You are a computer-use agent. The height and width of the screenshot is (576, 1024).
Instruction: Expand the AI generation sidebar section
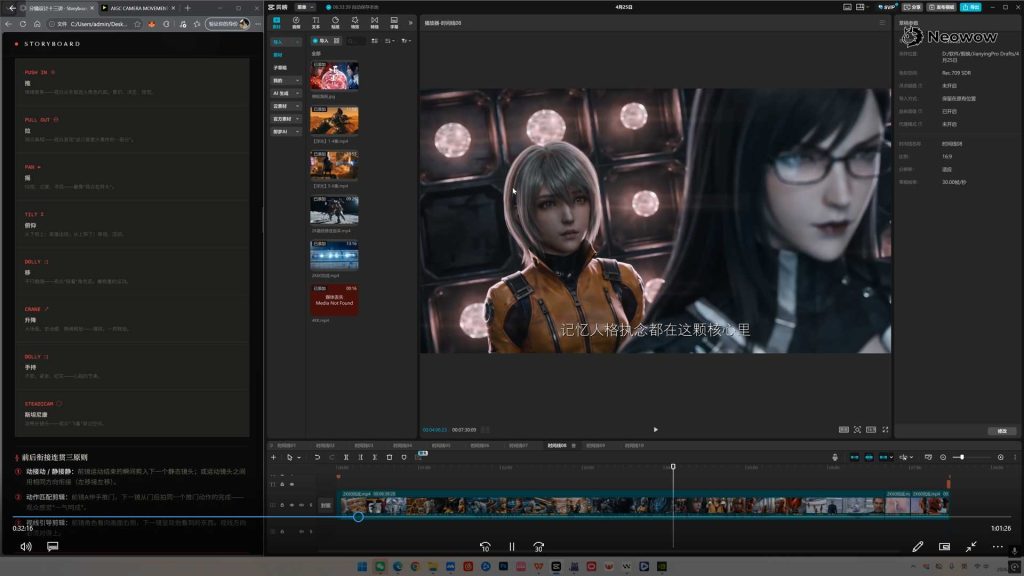pyautogui.click(x=285, y=93)
